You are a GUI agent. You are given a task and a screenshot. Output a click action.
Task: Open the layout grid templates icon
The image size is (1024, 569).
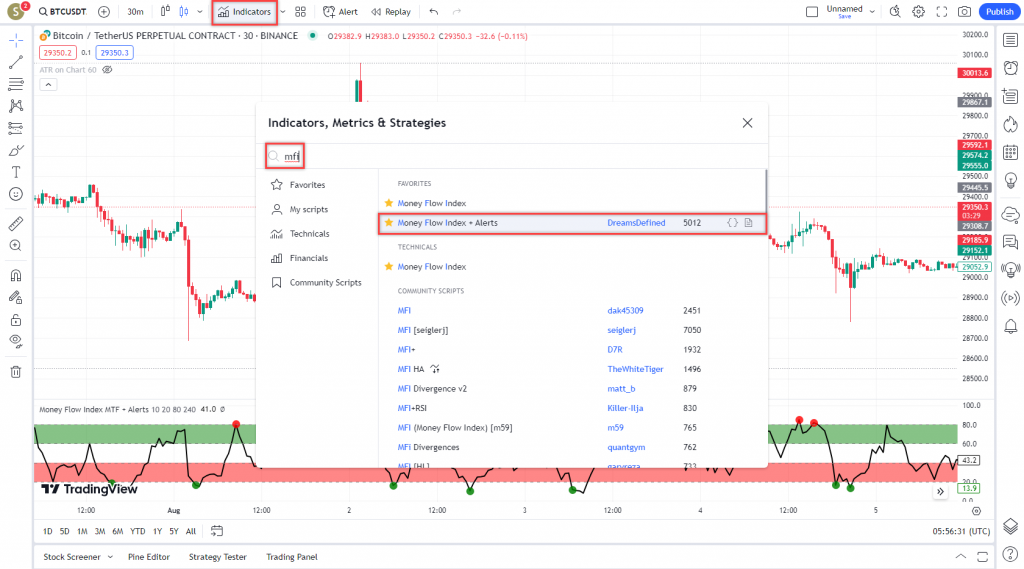[301, 12]
